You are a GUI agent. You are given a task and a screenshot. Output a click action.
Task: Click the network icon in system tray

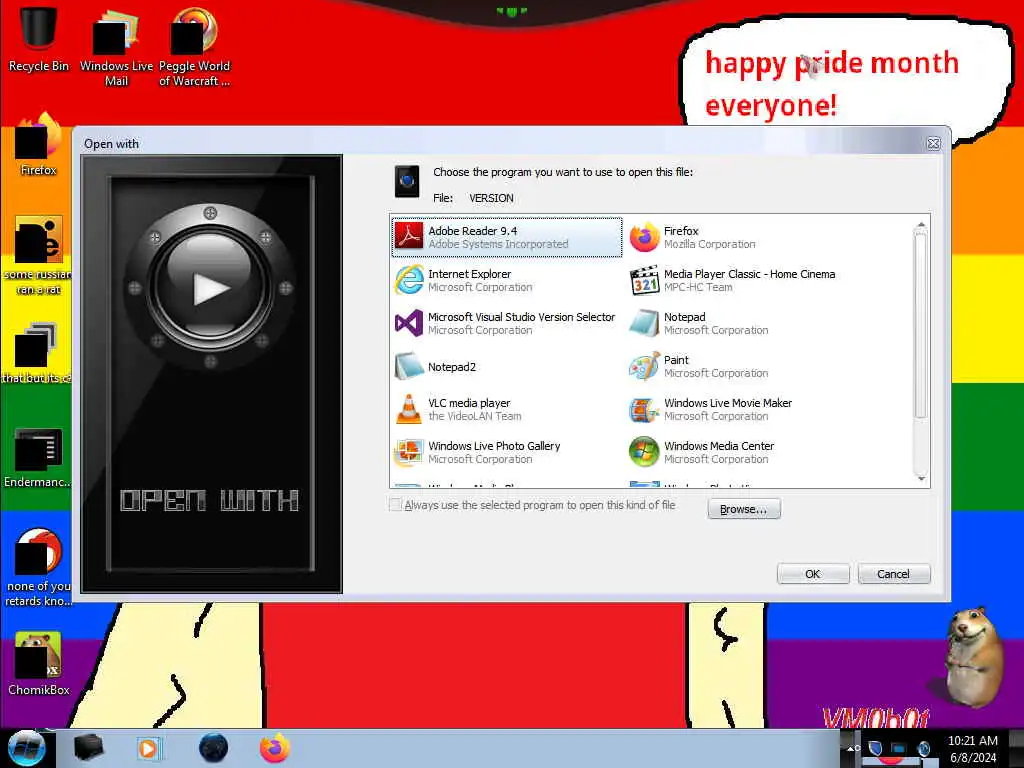[899, 748]
